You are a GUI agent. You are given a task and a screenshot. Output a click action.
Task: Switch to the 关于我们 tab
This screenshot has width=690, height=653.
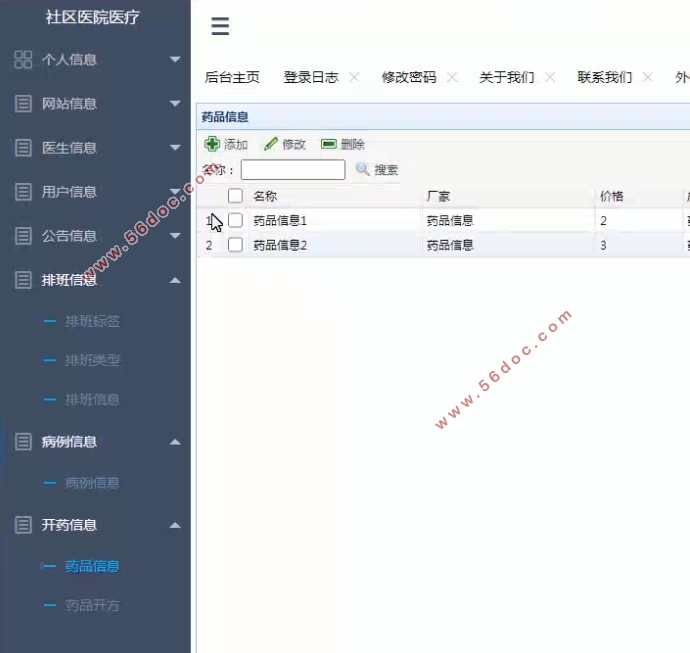coord(506,77)
